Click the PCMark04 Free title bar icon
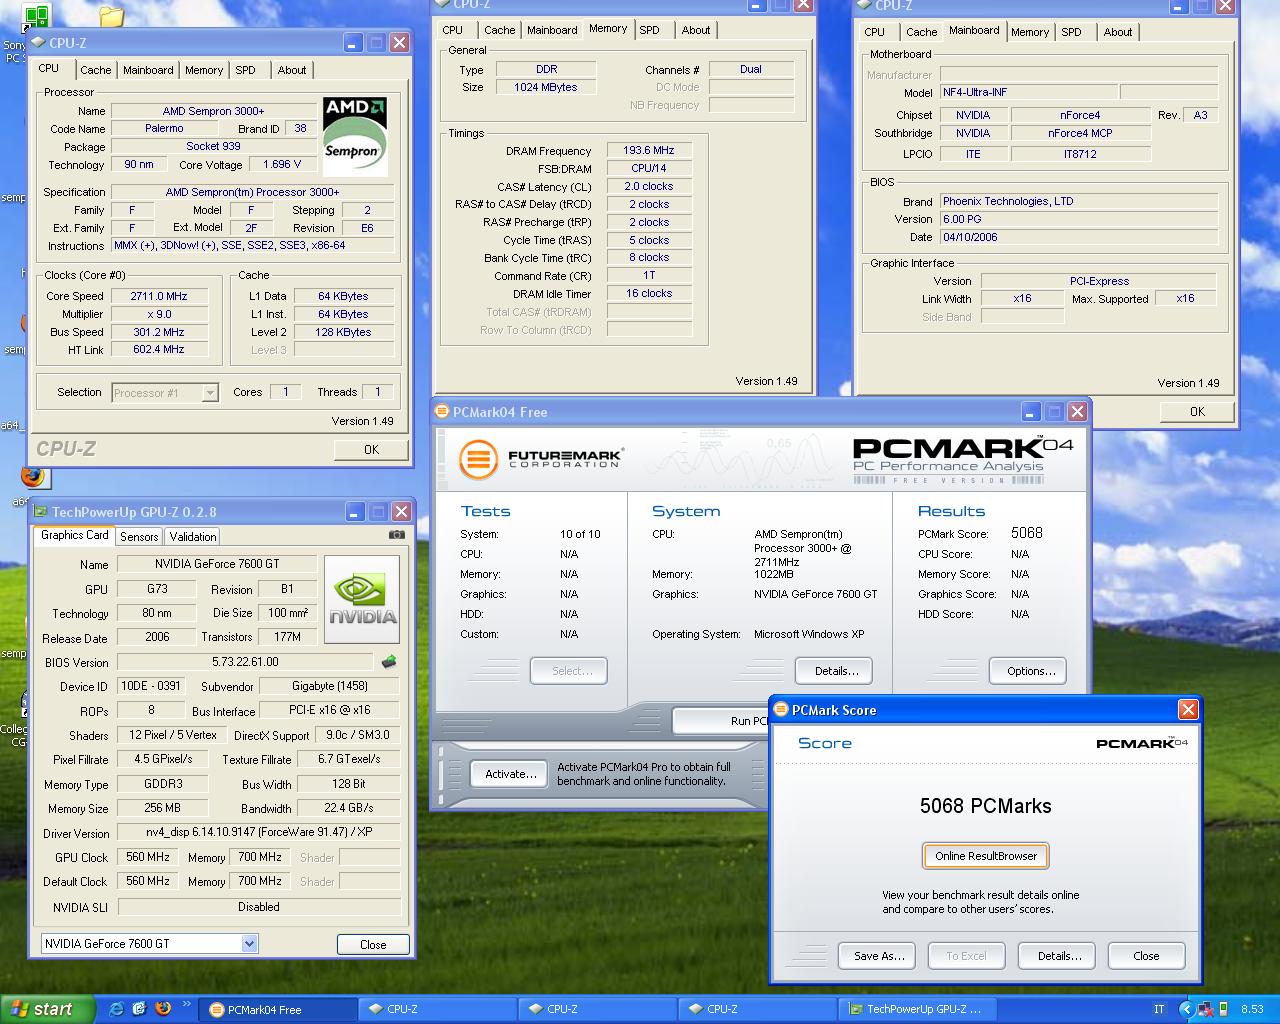 click(443, 412)
